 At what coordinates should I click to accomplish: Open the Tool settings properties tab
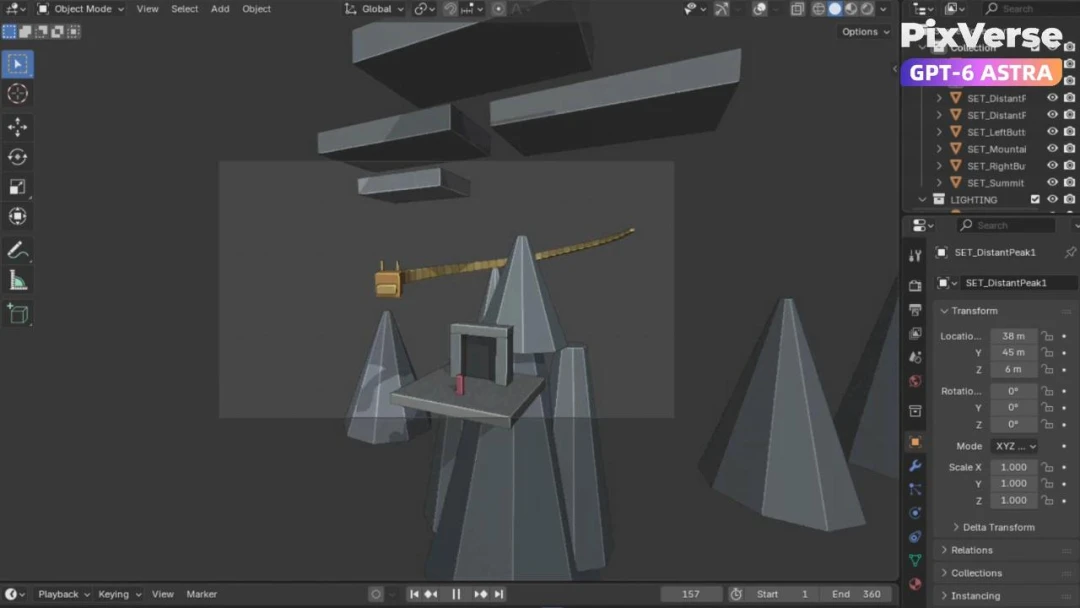(x=915, y=256)
